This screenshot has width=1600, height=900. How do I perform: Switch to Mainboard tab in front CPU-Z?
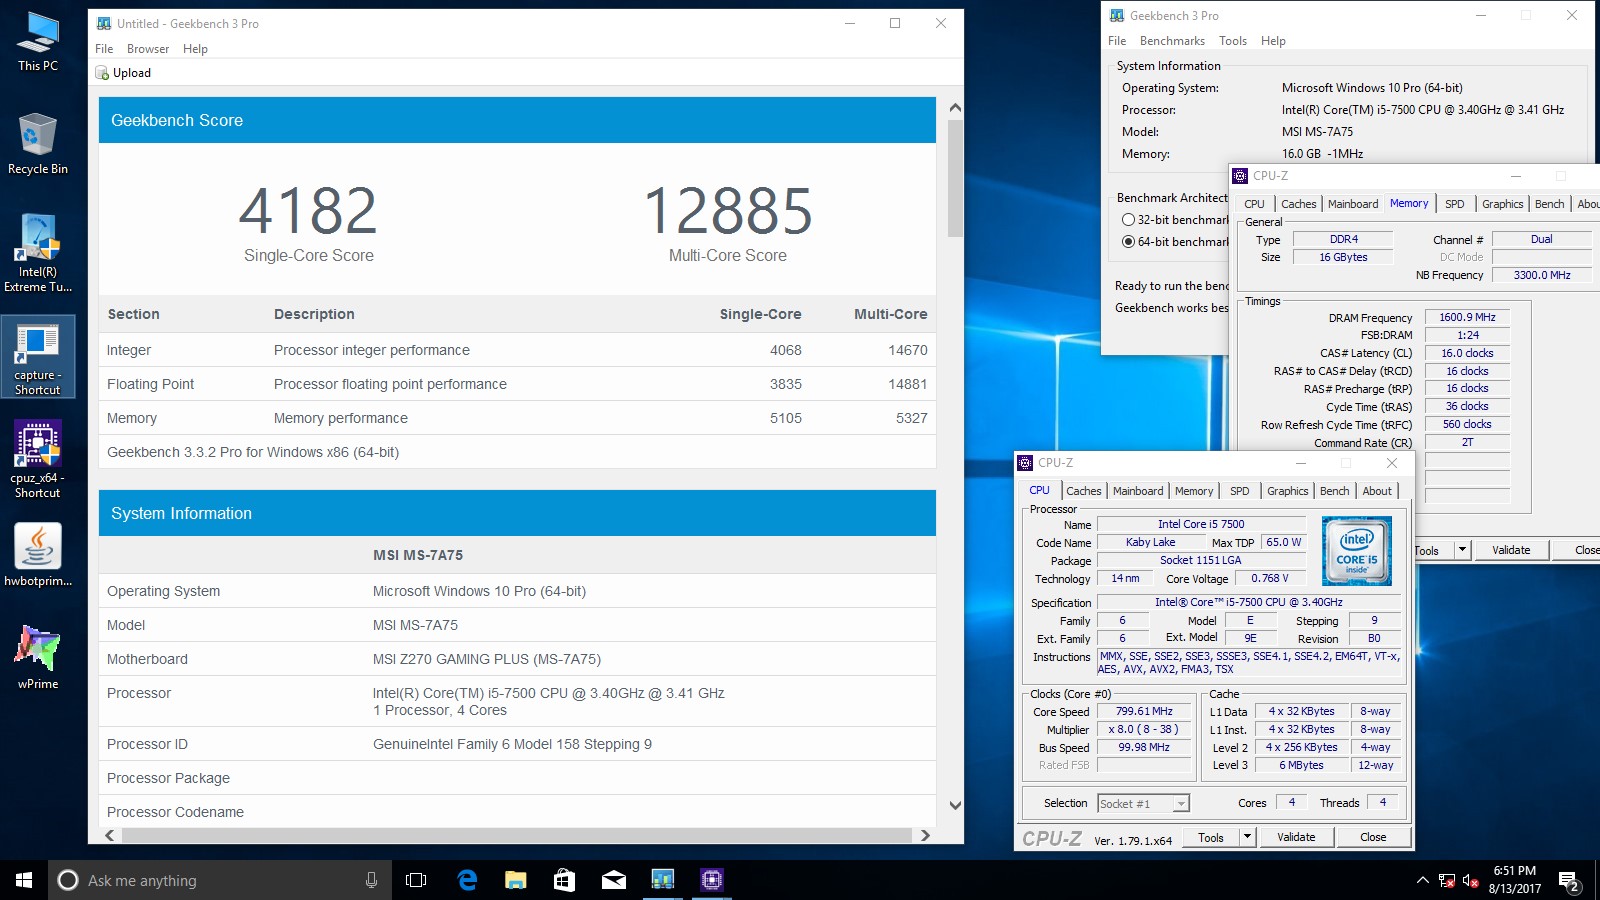(1138, 491)
